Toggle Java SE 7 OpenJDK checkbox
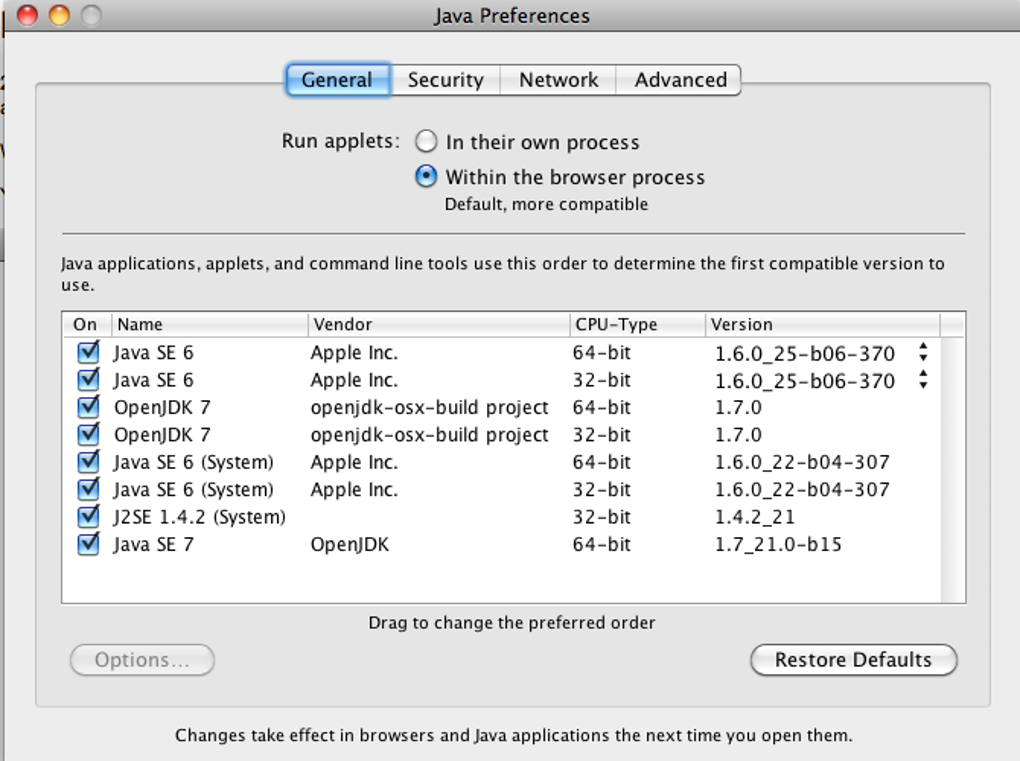Screen dimensions: 1020x761 click(89, 545)
